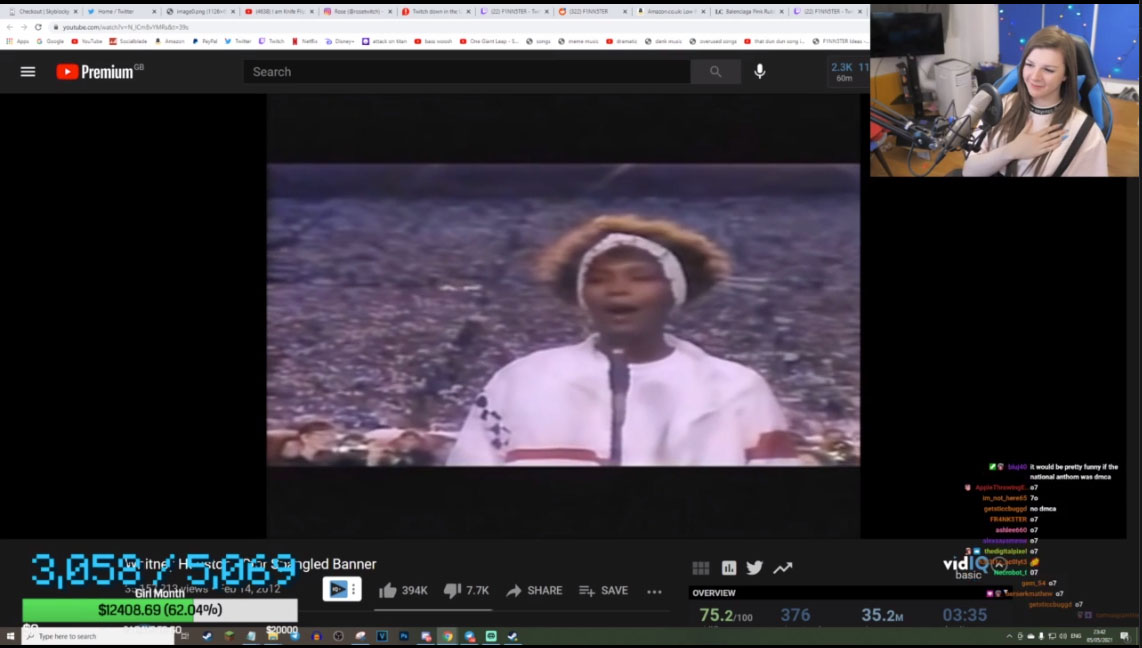
Task: Switch to the Twitch down tab
Action: click(x=436, y=12)
